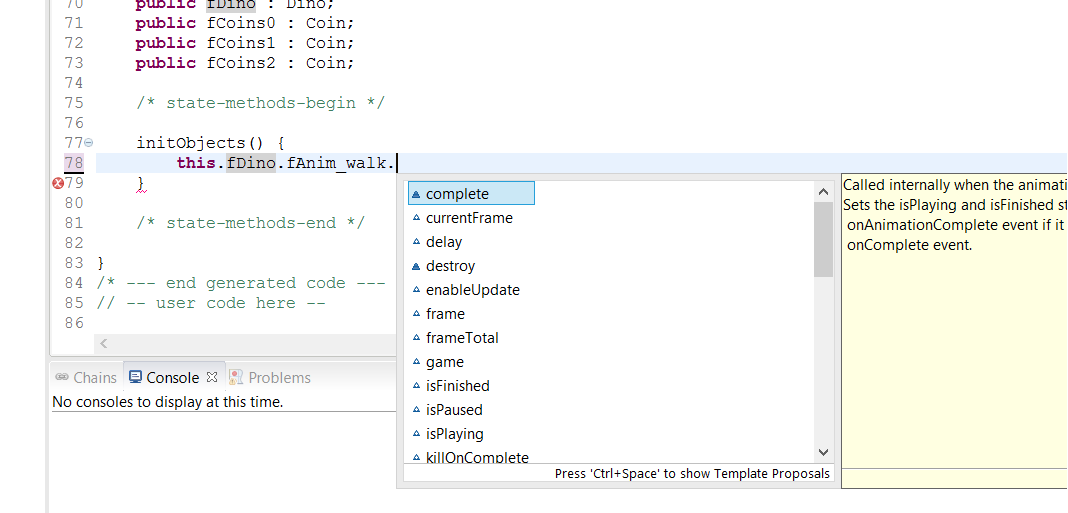This screenshot has width=1068, height=513.
Task: Click the property icon beside 'game'
Action: (x=416, y=362)
